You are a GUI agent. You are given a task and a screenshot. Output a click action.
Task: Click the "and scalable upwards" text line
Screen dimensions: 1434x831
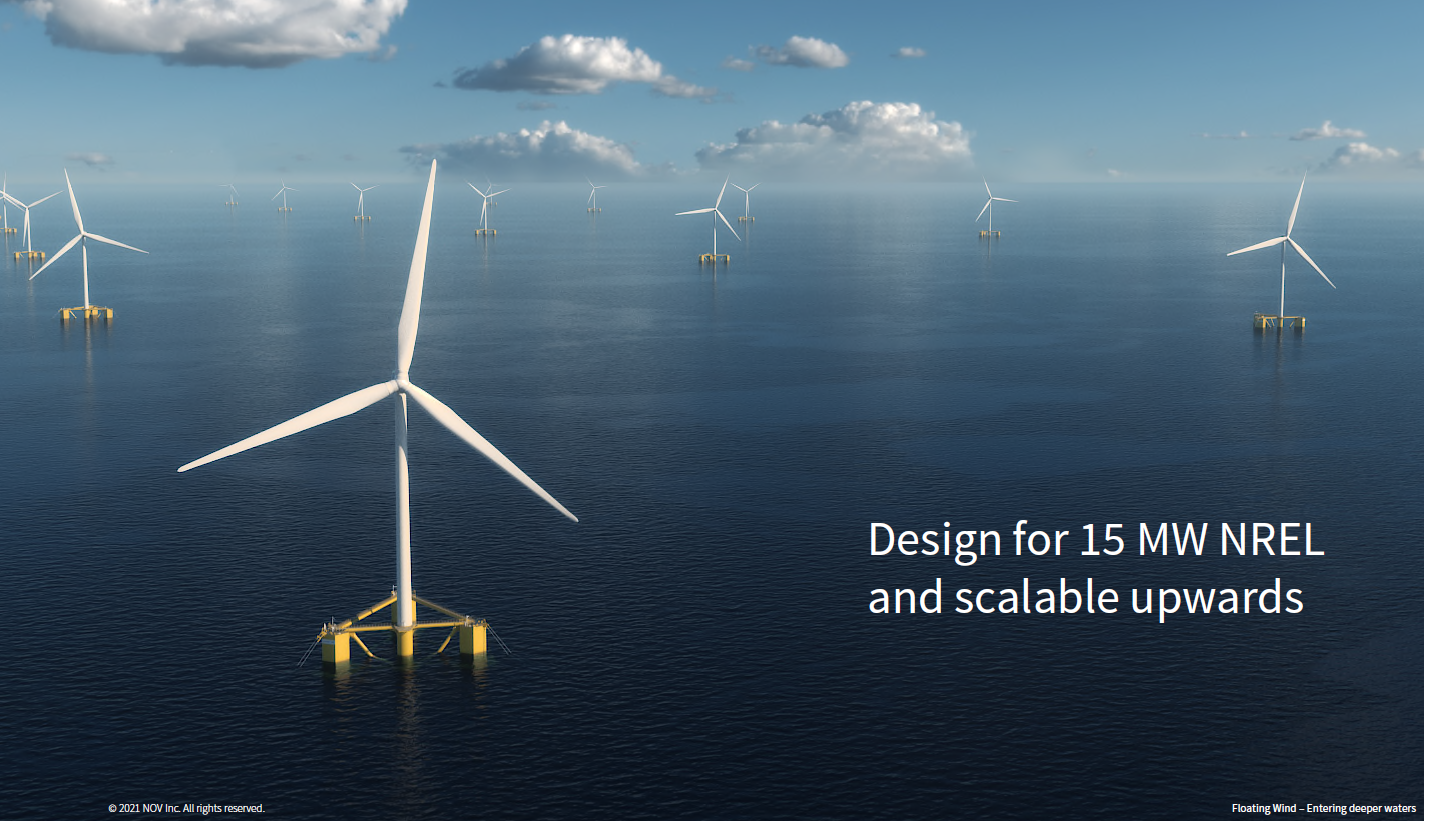tap(1086, 598)
